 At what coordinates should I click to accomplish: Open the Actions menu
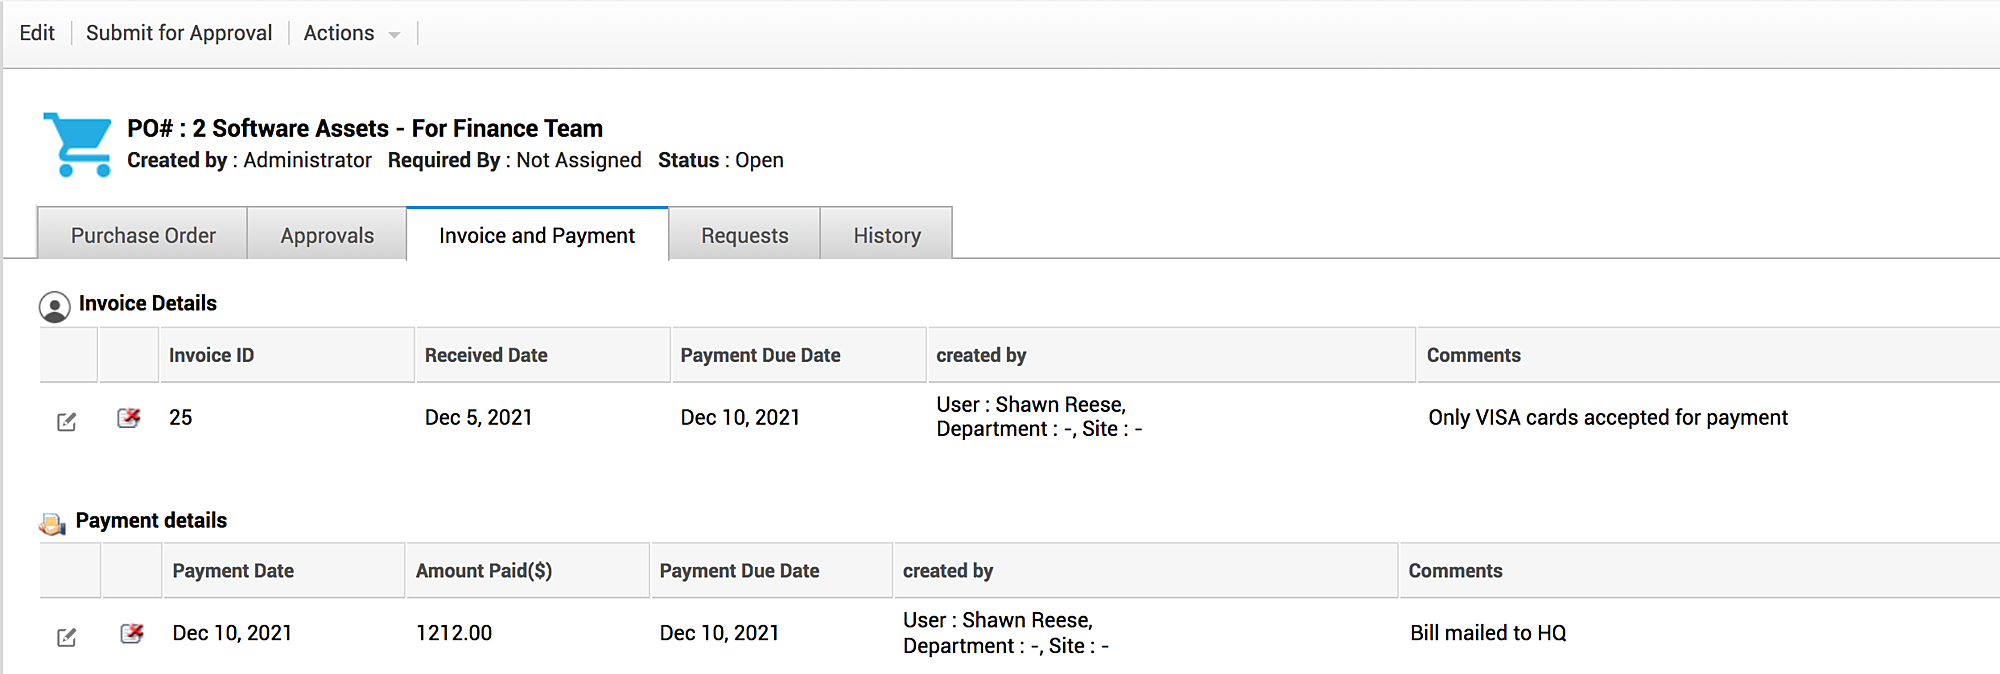click(339, 33)
